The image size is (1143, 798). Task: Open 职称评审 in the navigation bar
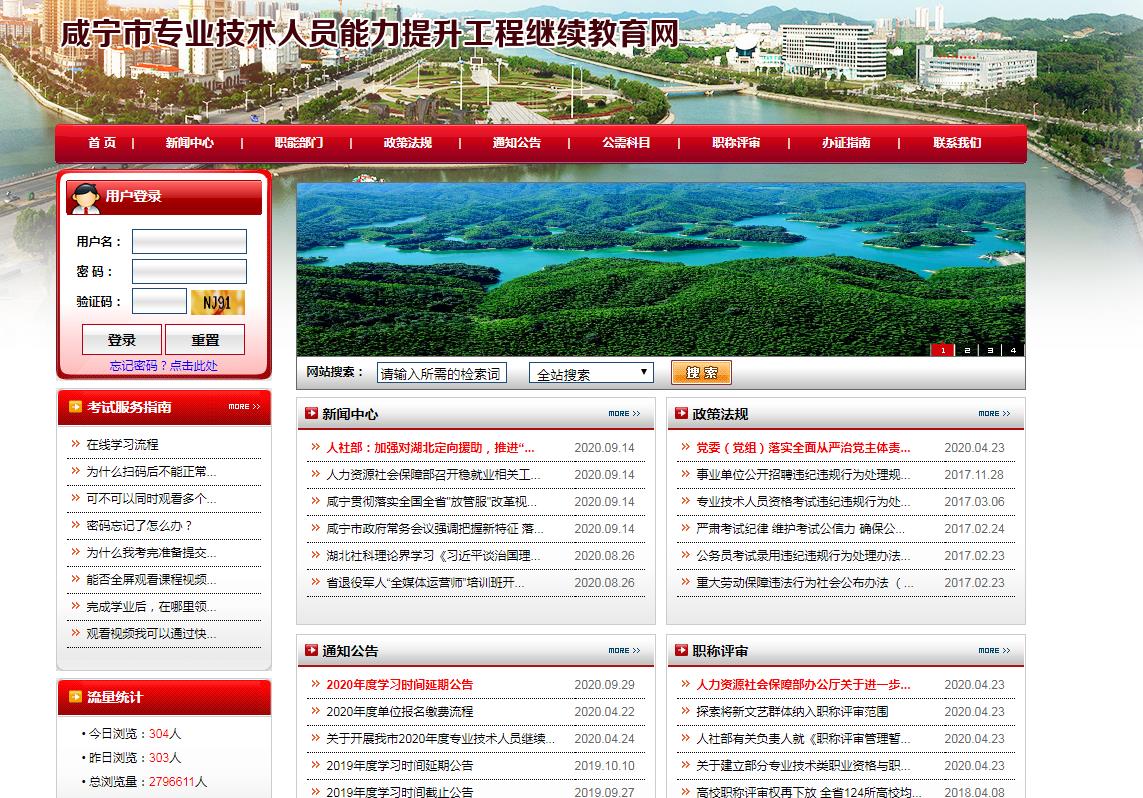click(x=736, y=143)
